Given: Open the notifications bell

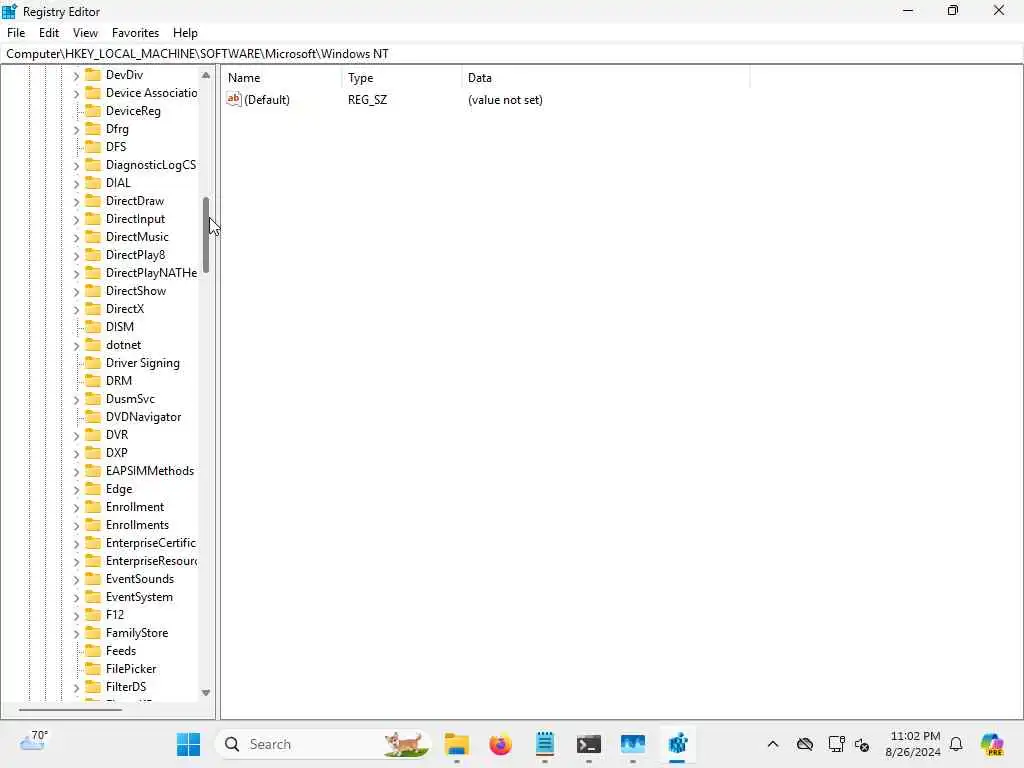Looking at the screenshot, I should [x=956, y=744].
